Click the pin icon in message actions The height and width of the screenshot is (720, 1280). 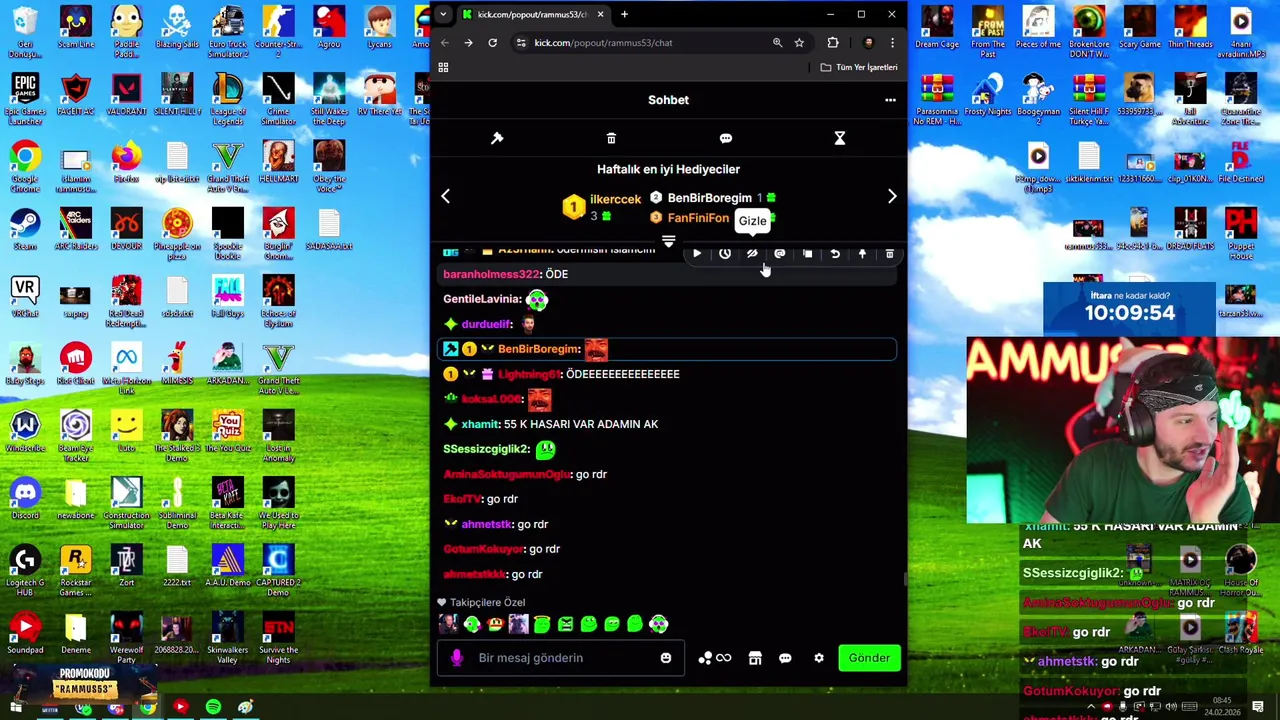pyautogui.click(x=862, y=254)
